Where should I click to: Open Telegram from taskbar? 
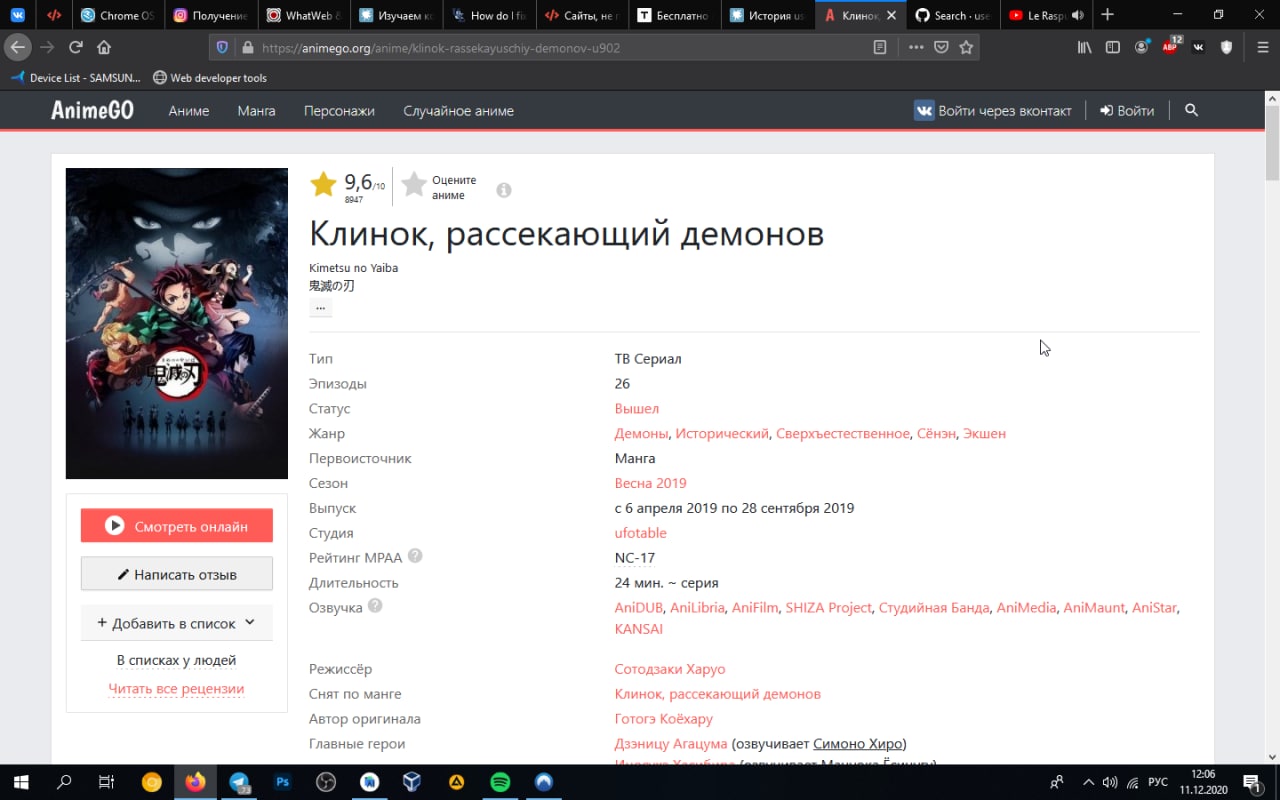[x=240, y=782]
